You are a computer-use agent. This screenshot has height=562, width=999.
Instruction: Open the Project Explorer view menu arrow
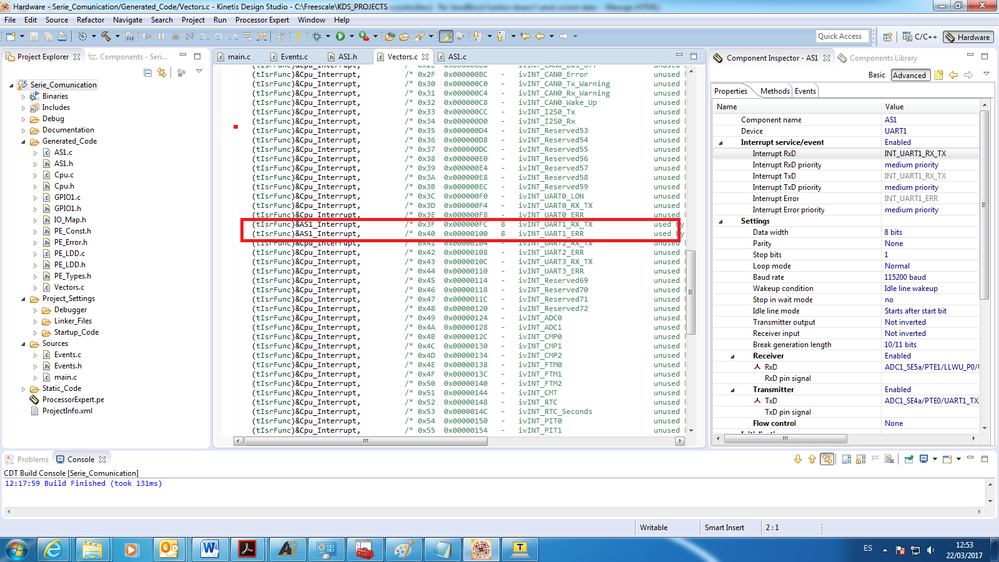pos(199,72)
